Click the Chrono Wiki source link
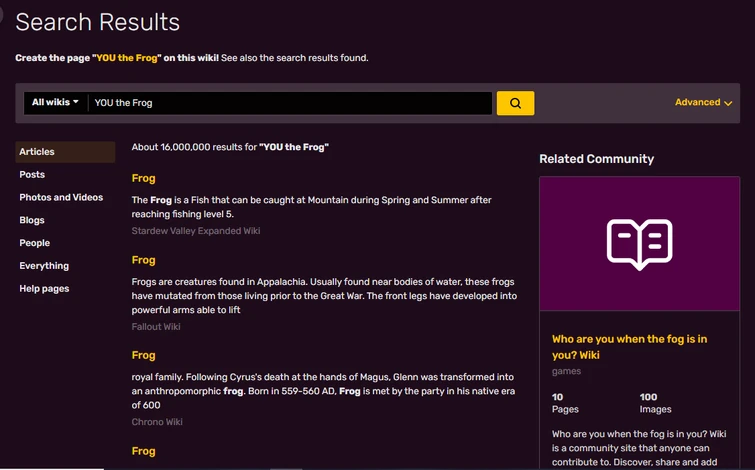Screen dimensions: 755x470 (x=156, y=422)
